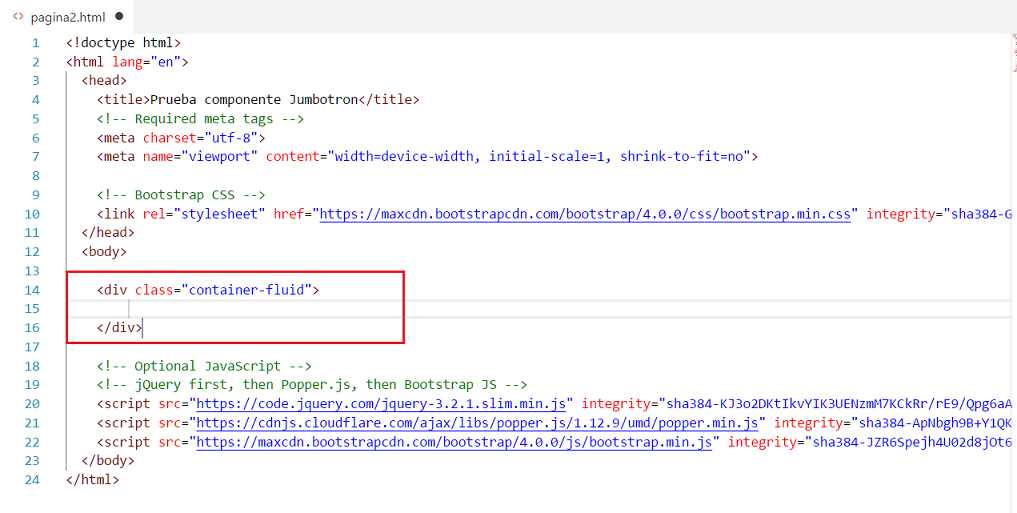The image size is (1017, 513).
Task: Click the unsaved dot on pagina2.html tab
Action: point(119,17)
